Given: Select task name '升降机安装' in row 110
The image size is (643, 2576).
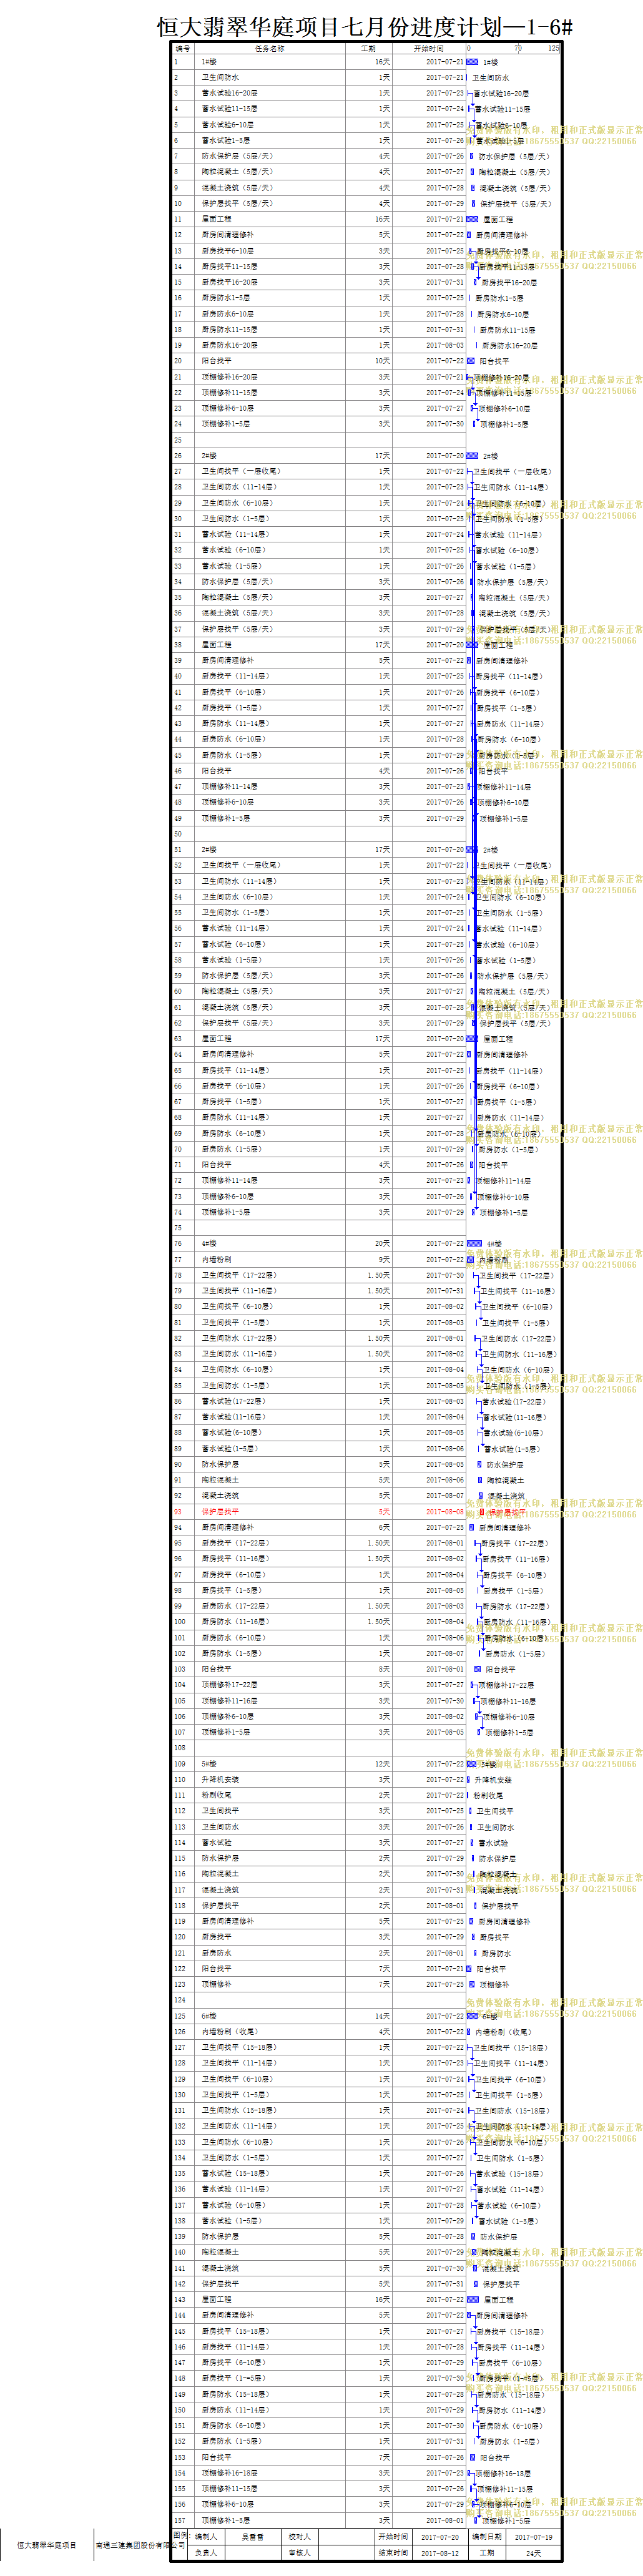Looking at the screenshot, I should 220,1779.
